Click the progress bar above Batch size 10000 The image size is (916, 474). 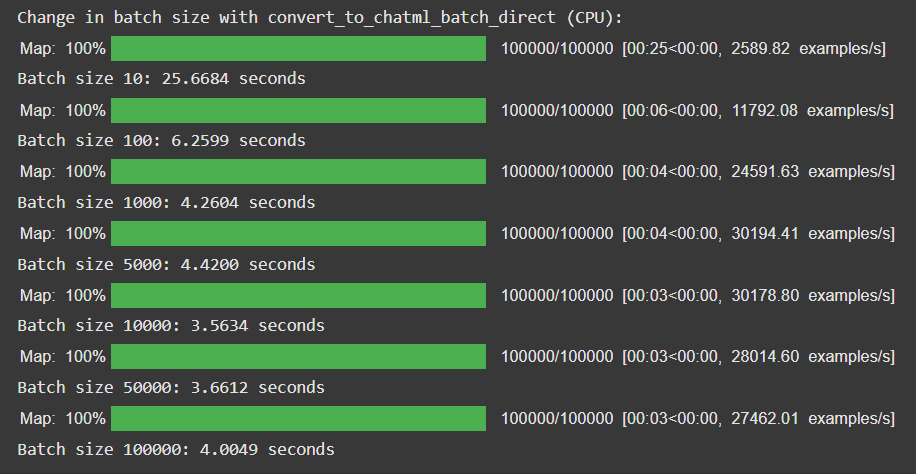(x=298, y=296)
